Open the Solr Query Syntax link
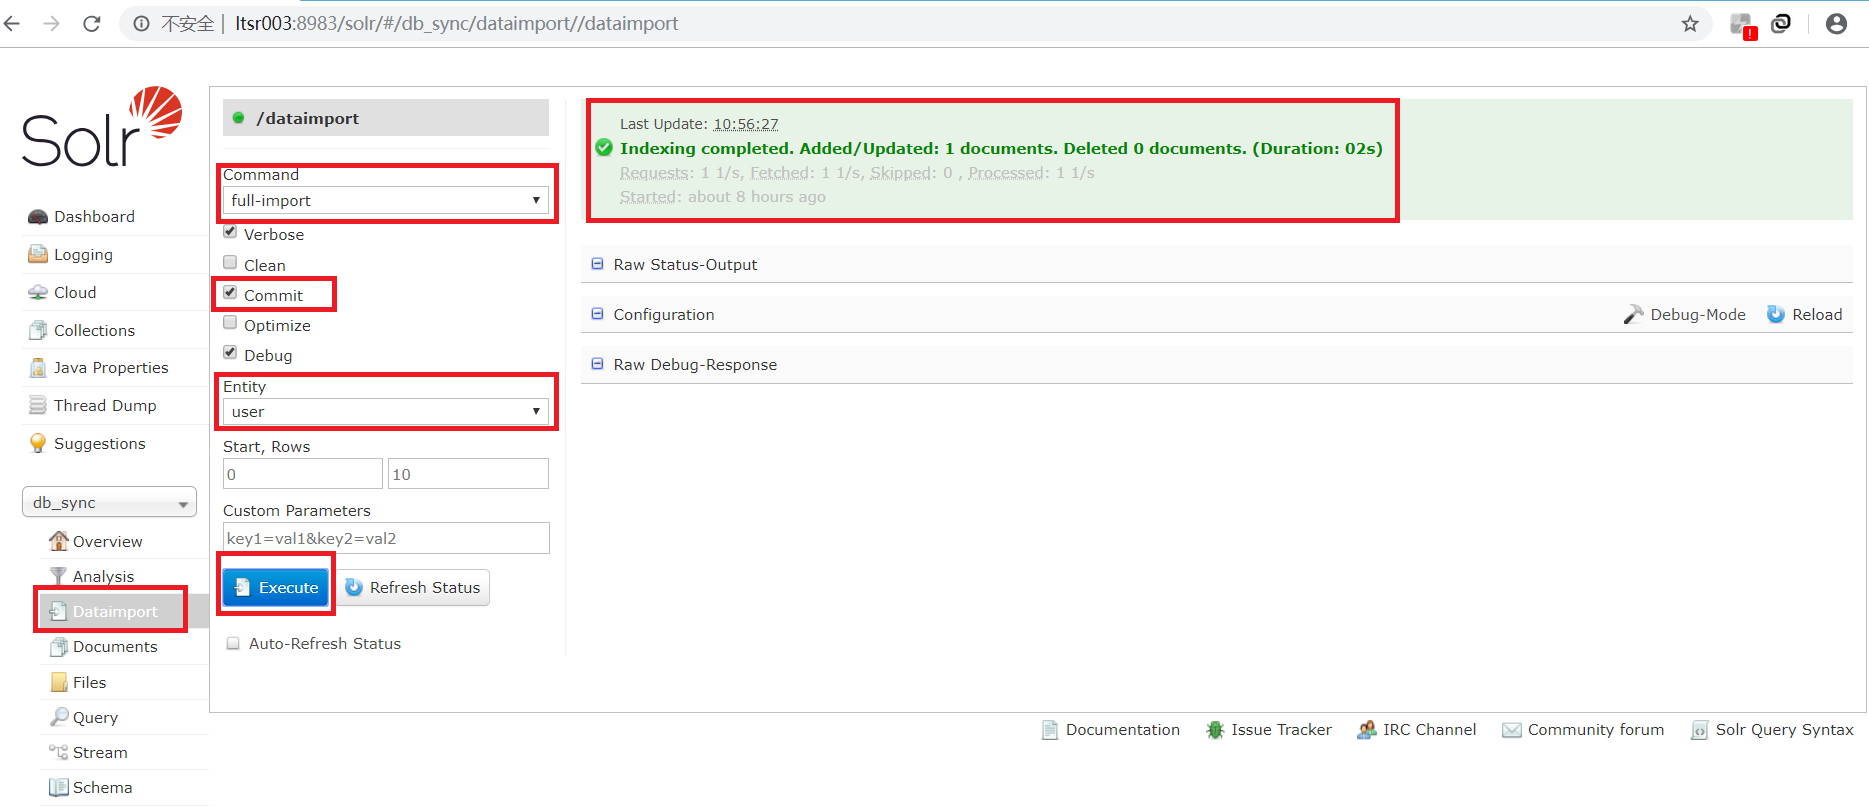Viewport: 1869px width, 810px height. pos(1784,730)
